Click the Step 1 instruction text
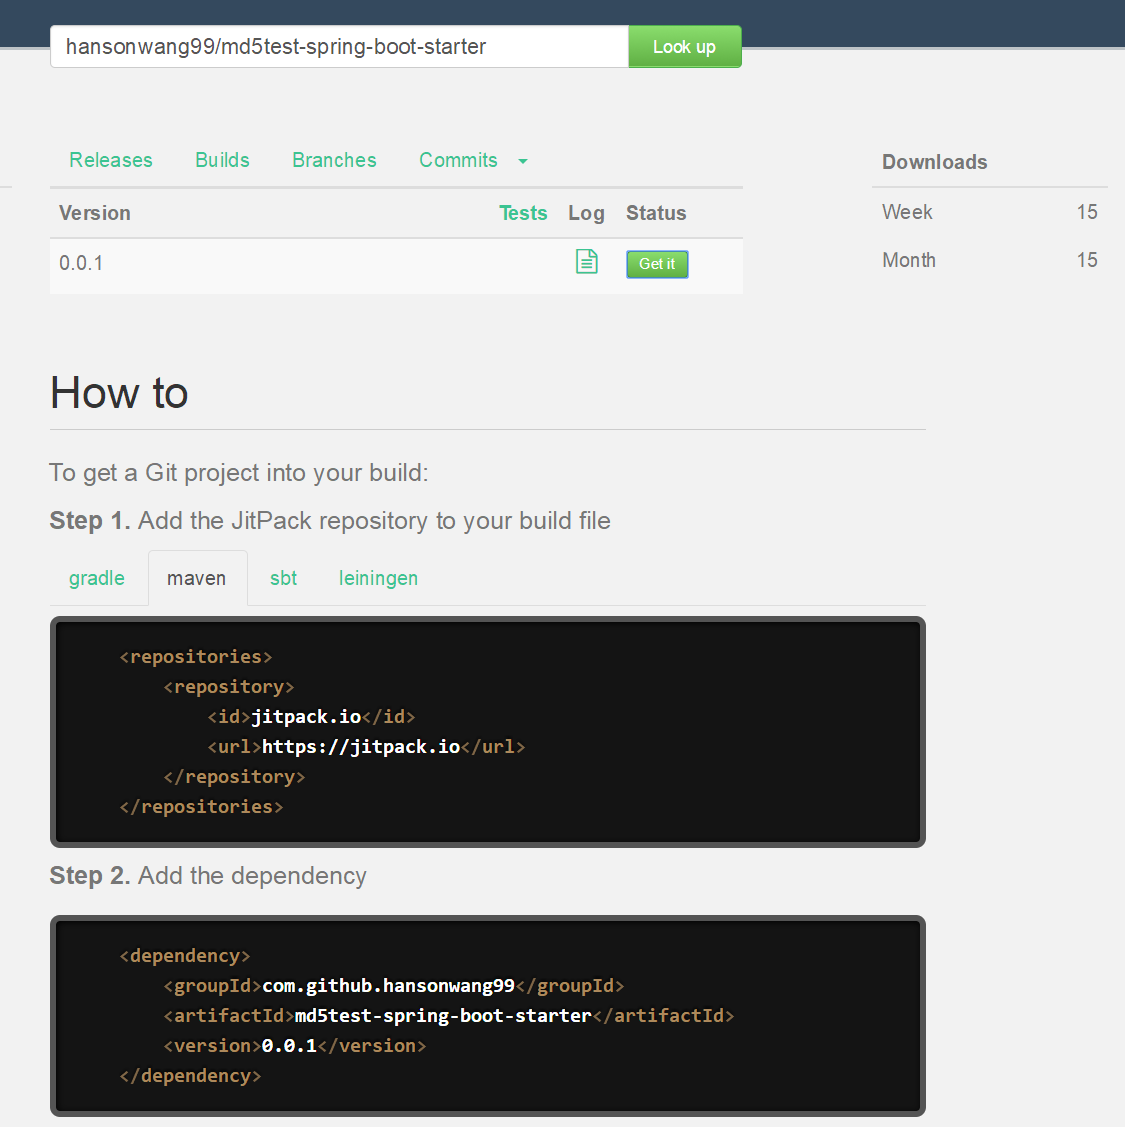 pos(330,520)
